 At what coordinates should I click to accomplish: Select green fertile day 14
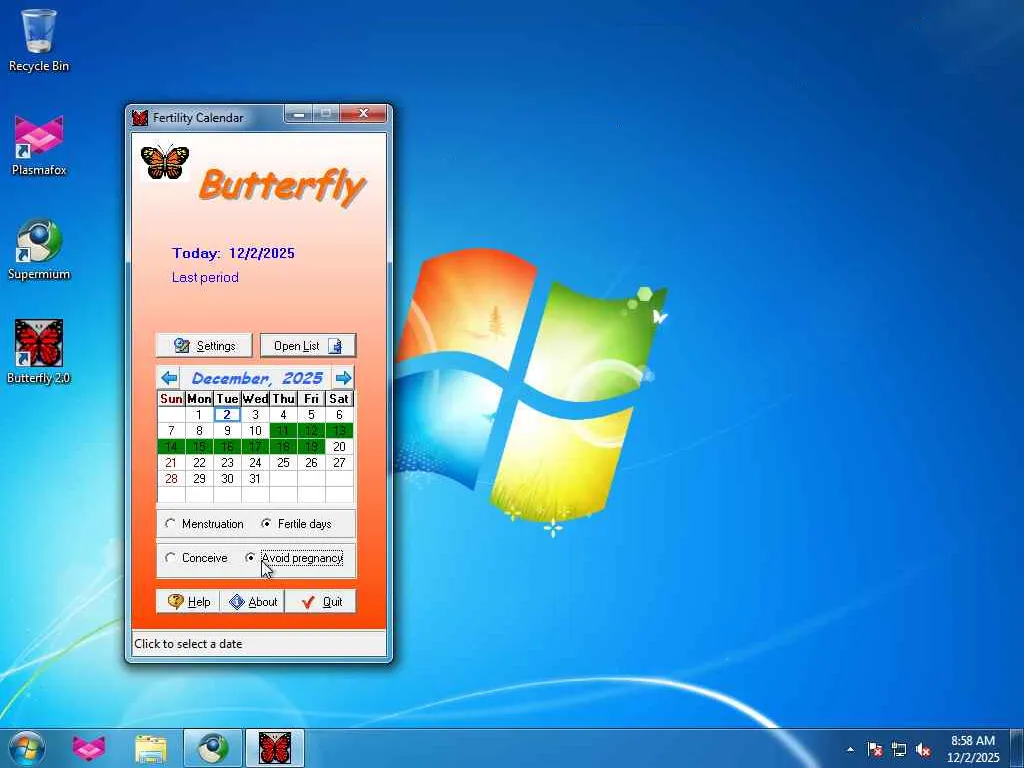pyautogui.click(x=171, y=447)
